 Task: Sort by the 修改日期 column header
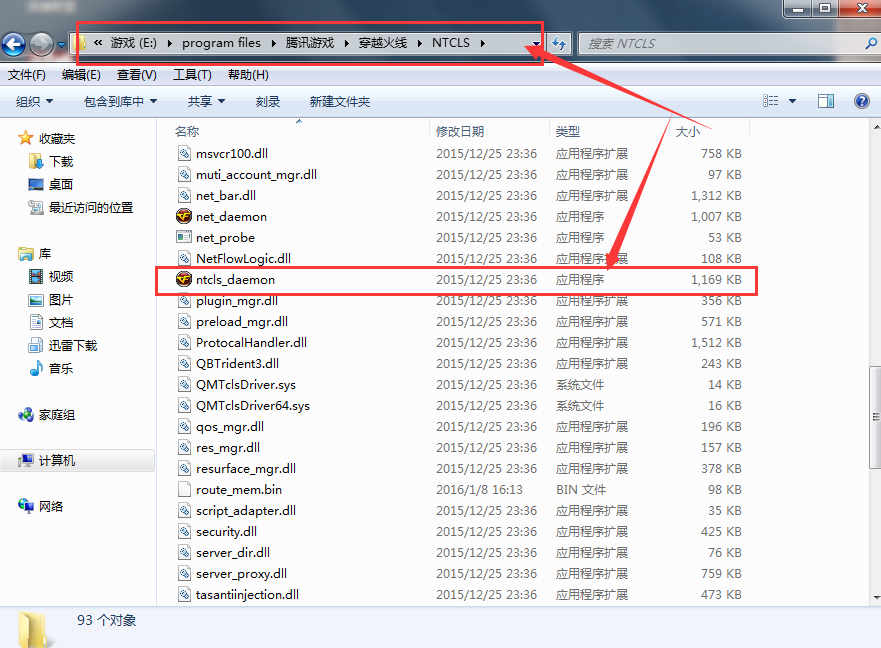[x=460, y=132]
